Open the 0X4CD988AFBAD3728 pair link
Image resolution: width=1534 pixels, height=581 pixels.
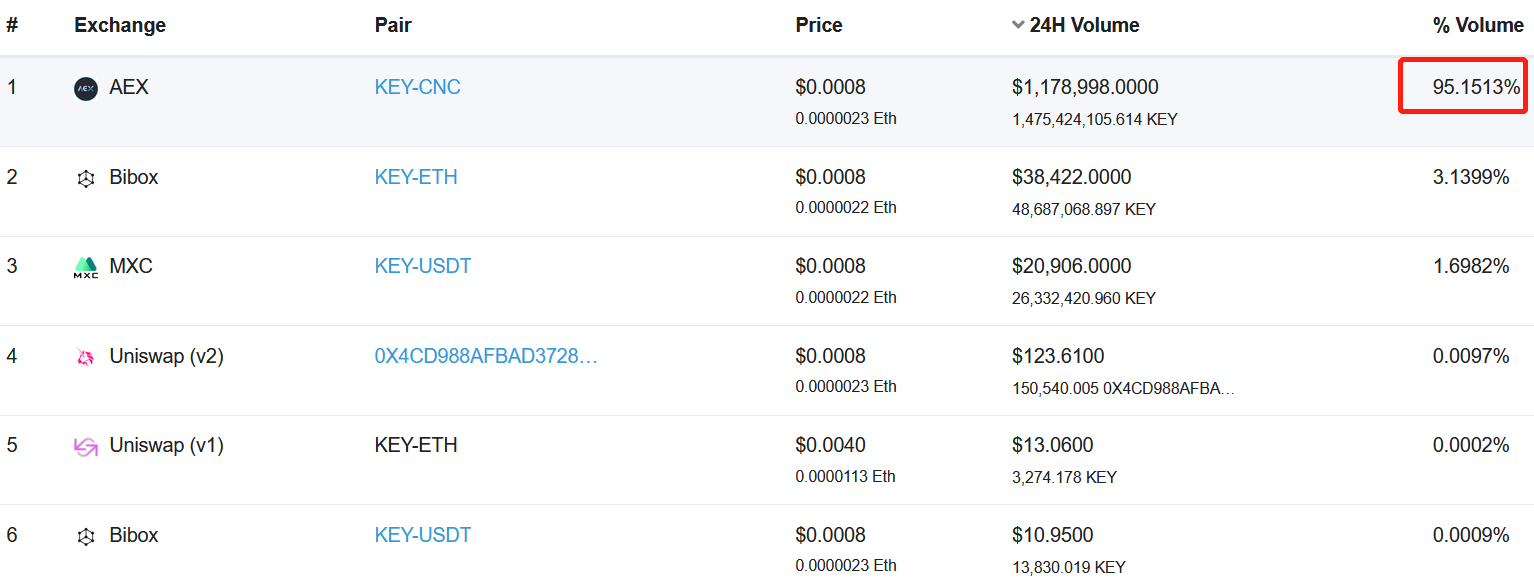[x=486, y=356]
